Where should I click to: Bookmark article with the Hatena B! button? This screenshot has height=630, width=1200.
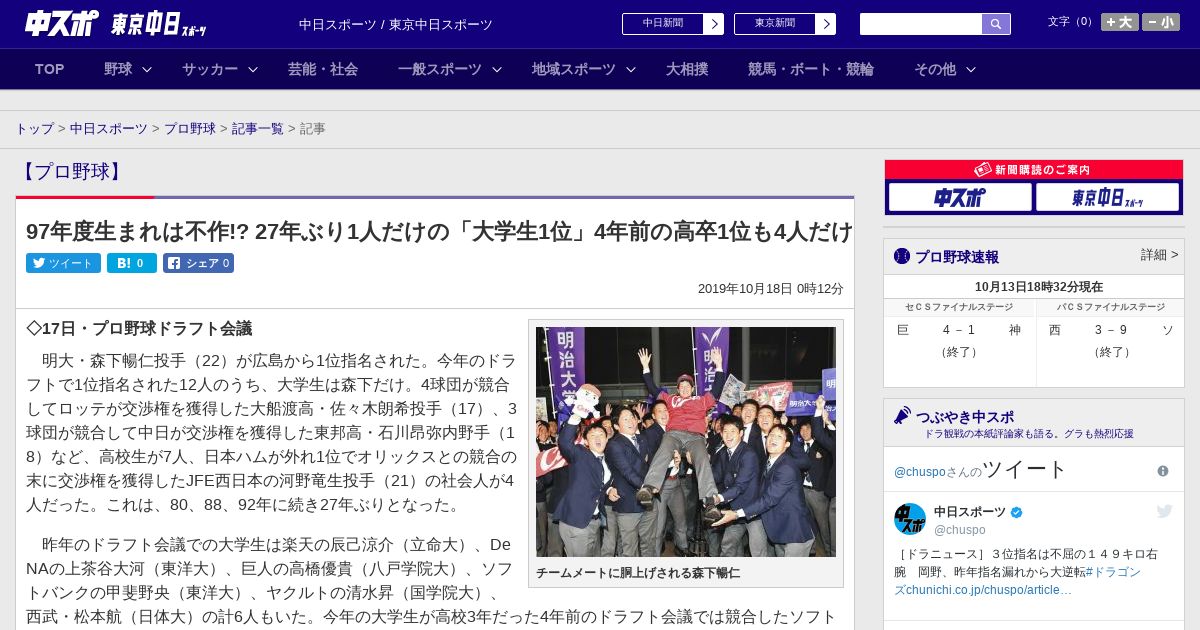pyautogui.click(x=132, y=263)
